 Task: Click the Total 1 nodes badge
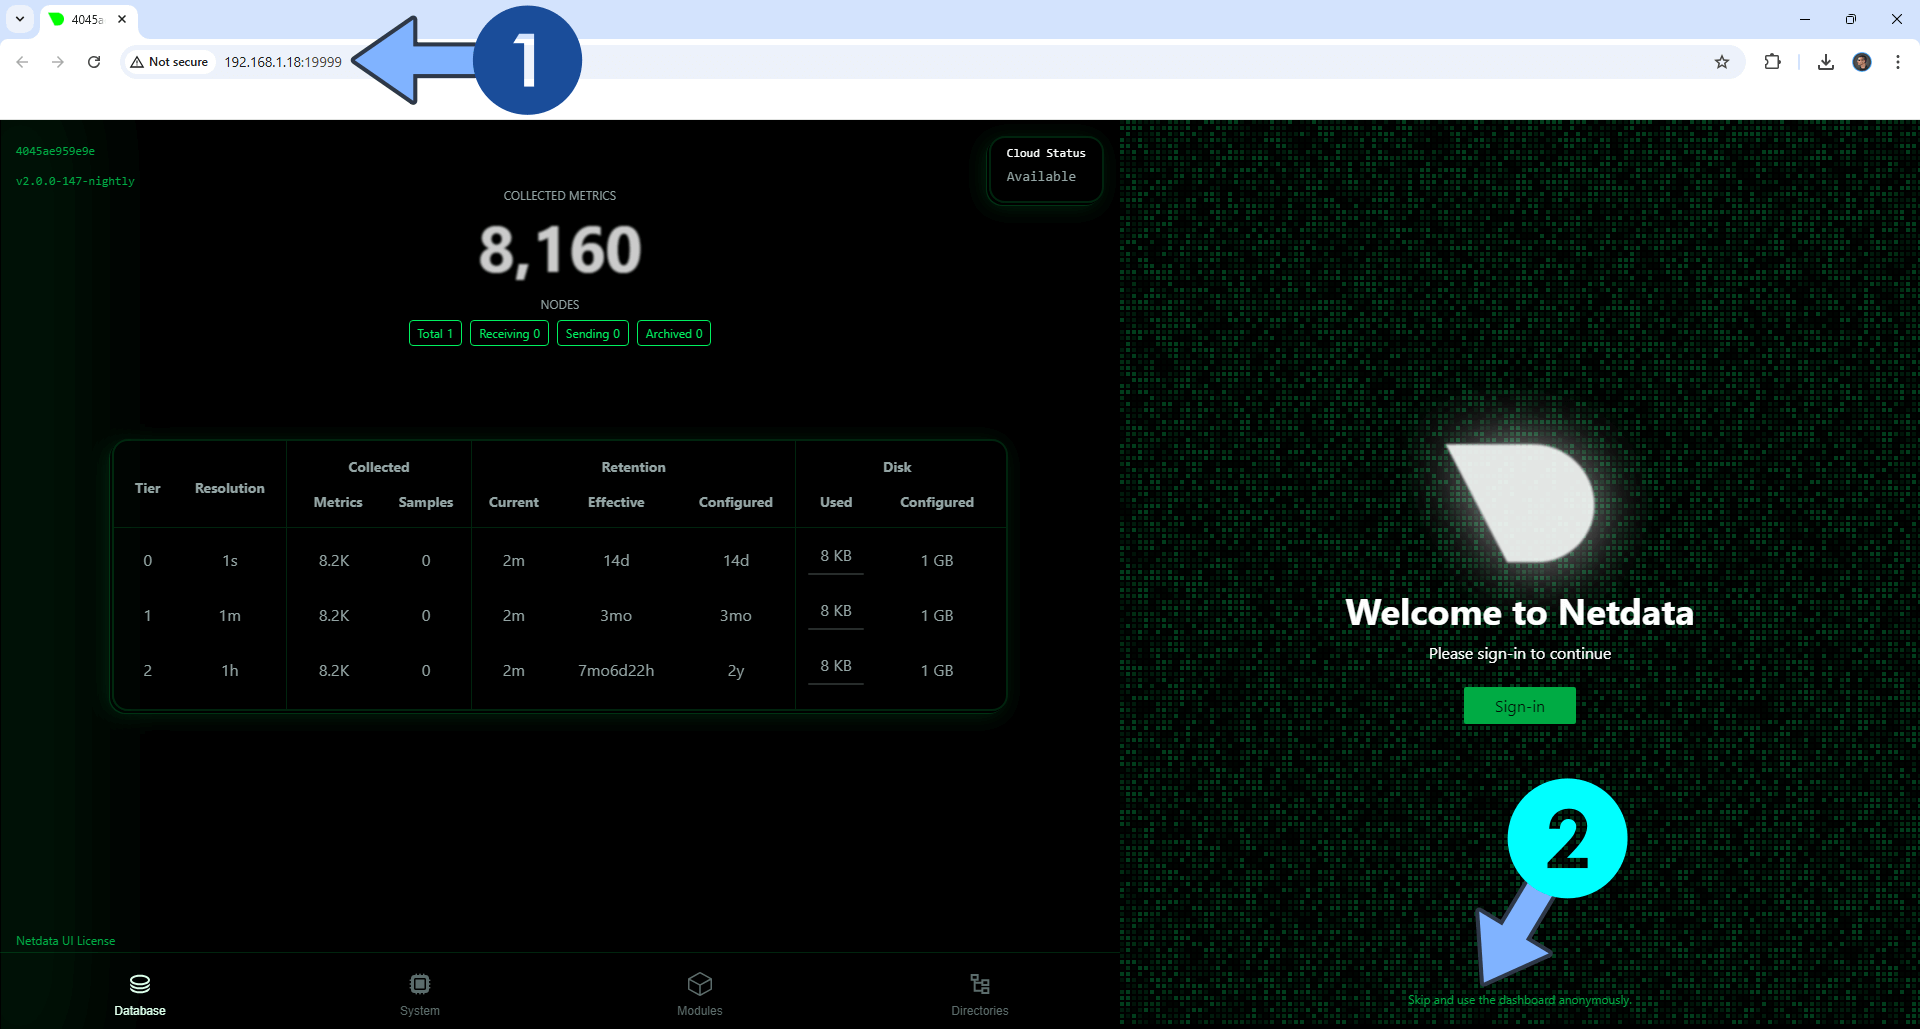tap(435, 333)
